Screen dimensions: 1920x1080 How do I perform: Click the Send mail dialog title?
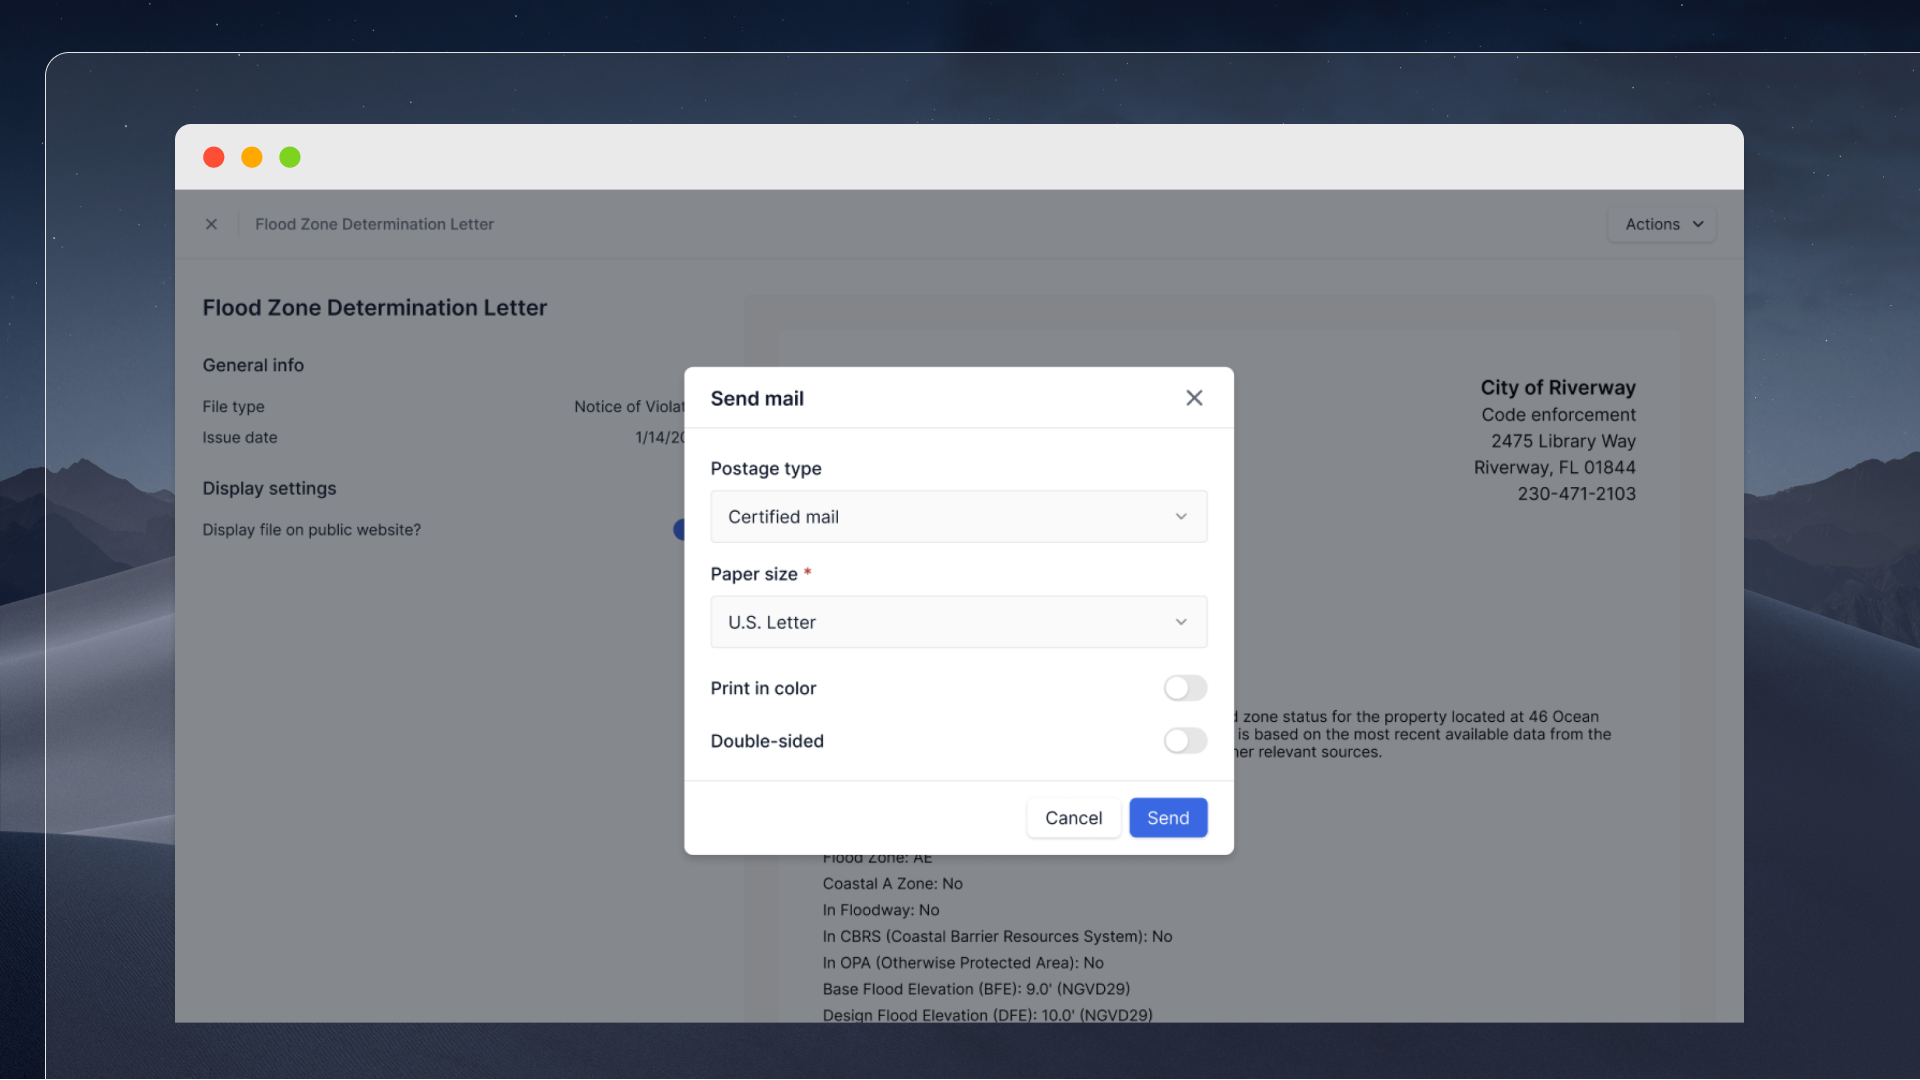pos(757,398)
